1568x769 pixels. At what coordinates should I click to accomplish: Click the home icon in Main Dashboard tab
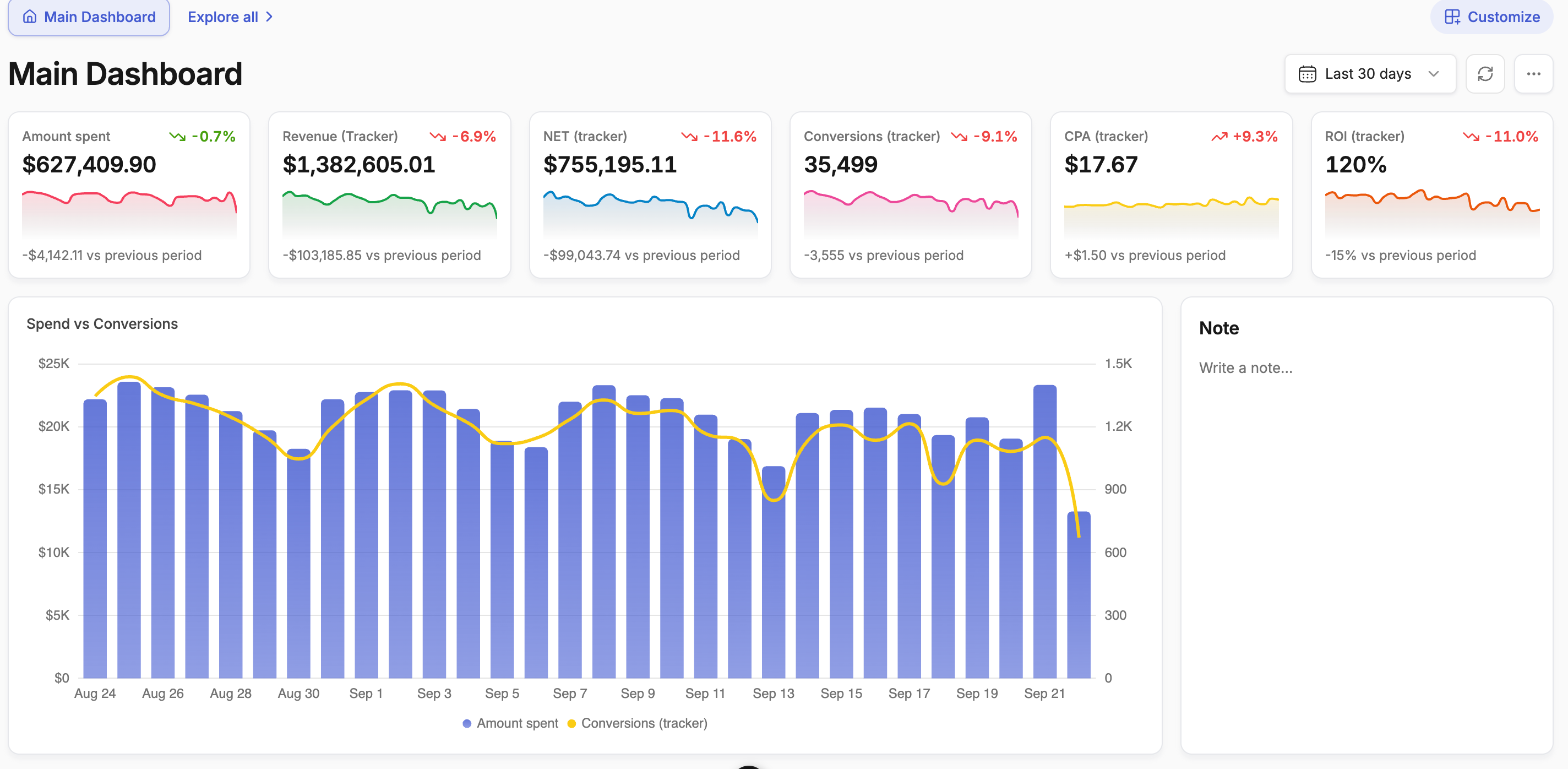coord(29,17)
